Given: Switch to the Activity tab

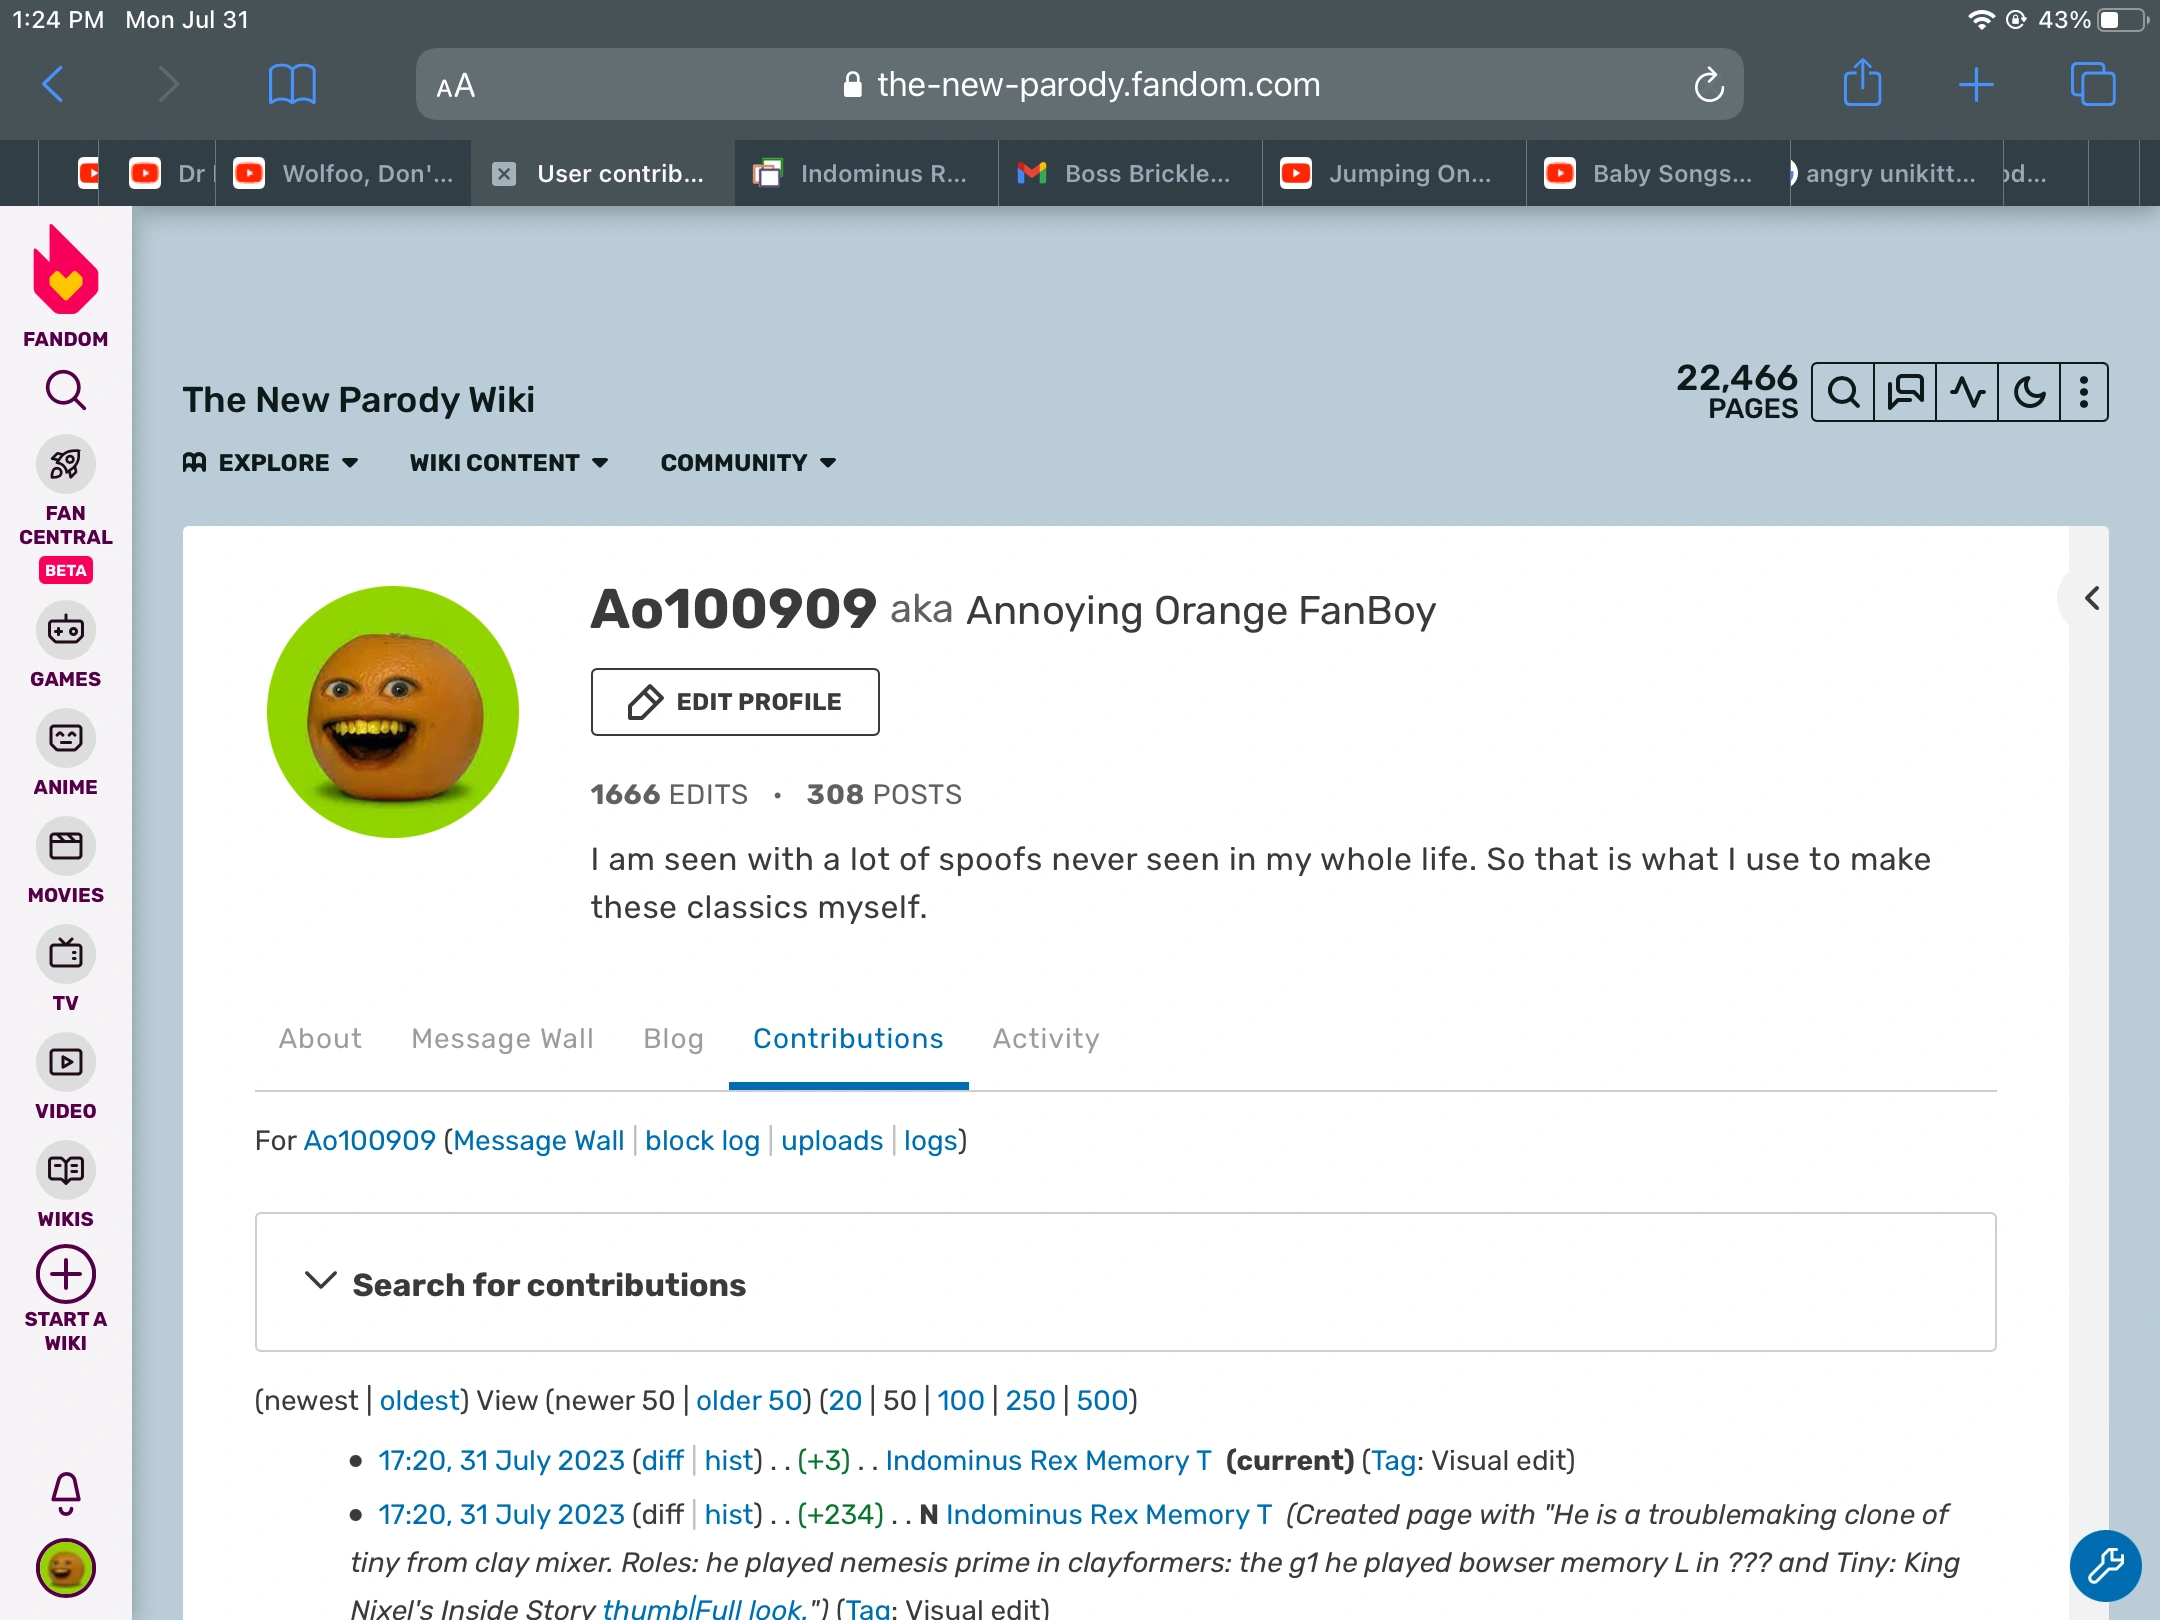Looking at the screenshot, I should [x=1045, y=1038].
